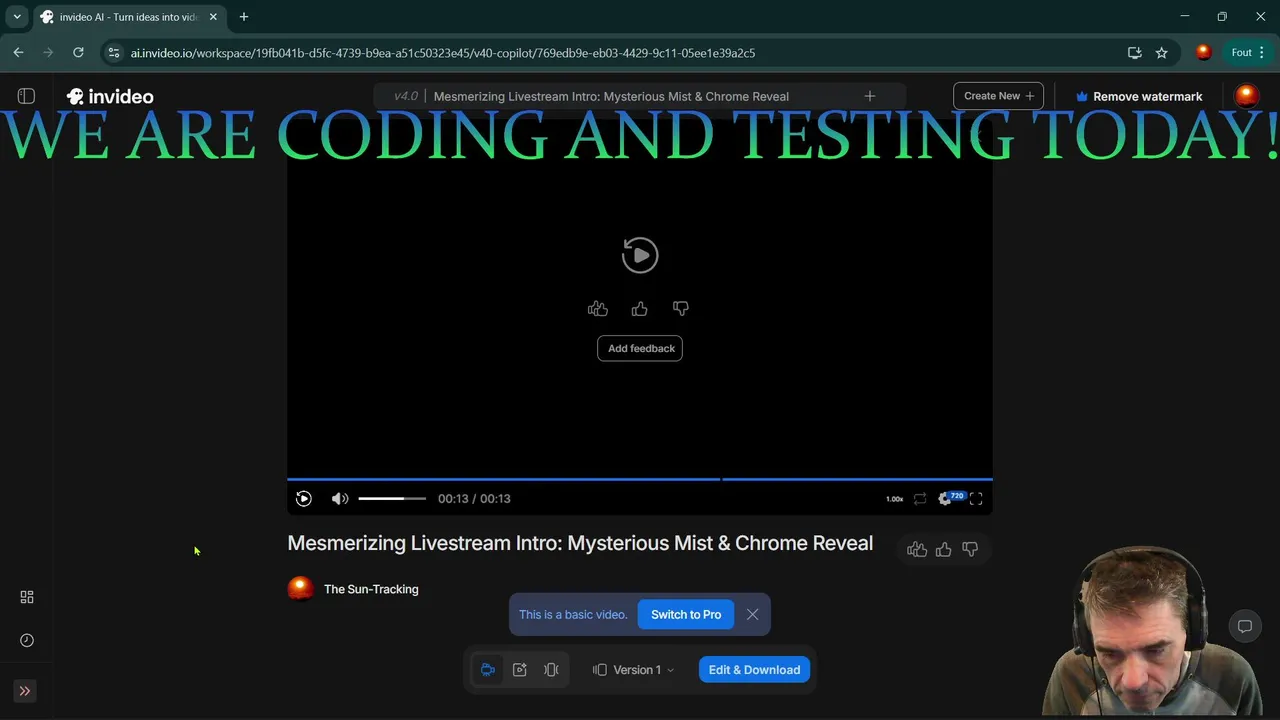This screenshot has width=1280, height=720.
Task: Expand sidebar with double chevron
Action: pyautogui.click(x=25, y=691)
